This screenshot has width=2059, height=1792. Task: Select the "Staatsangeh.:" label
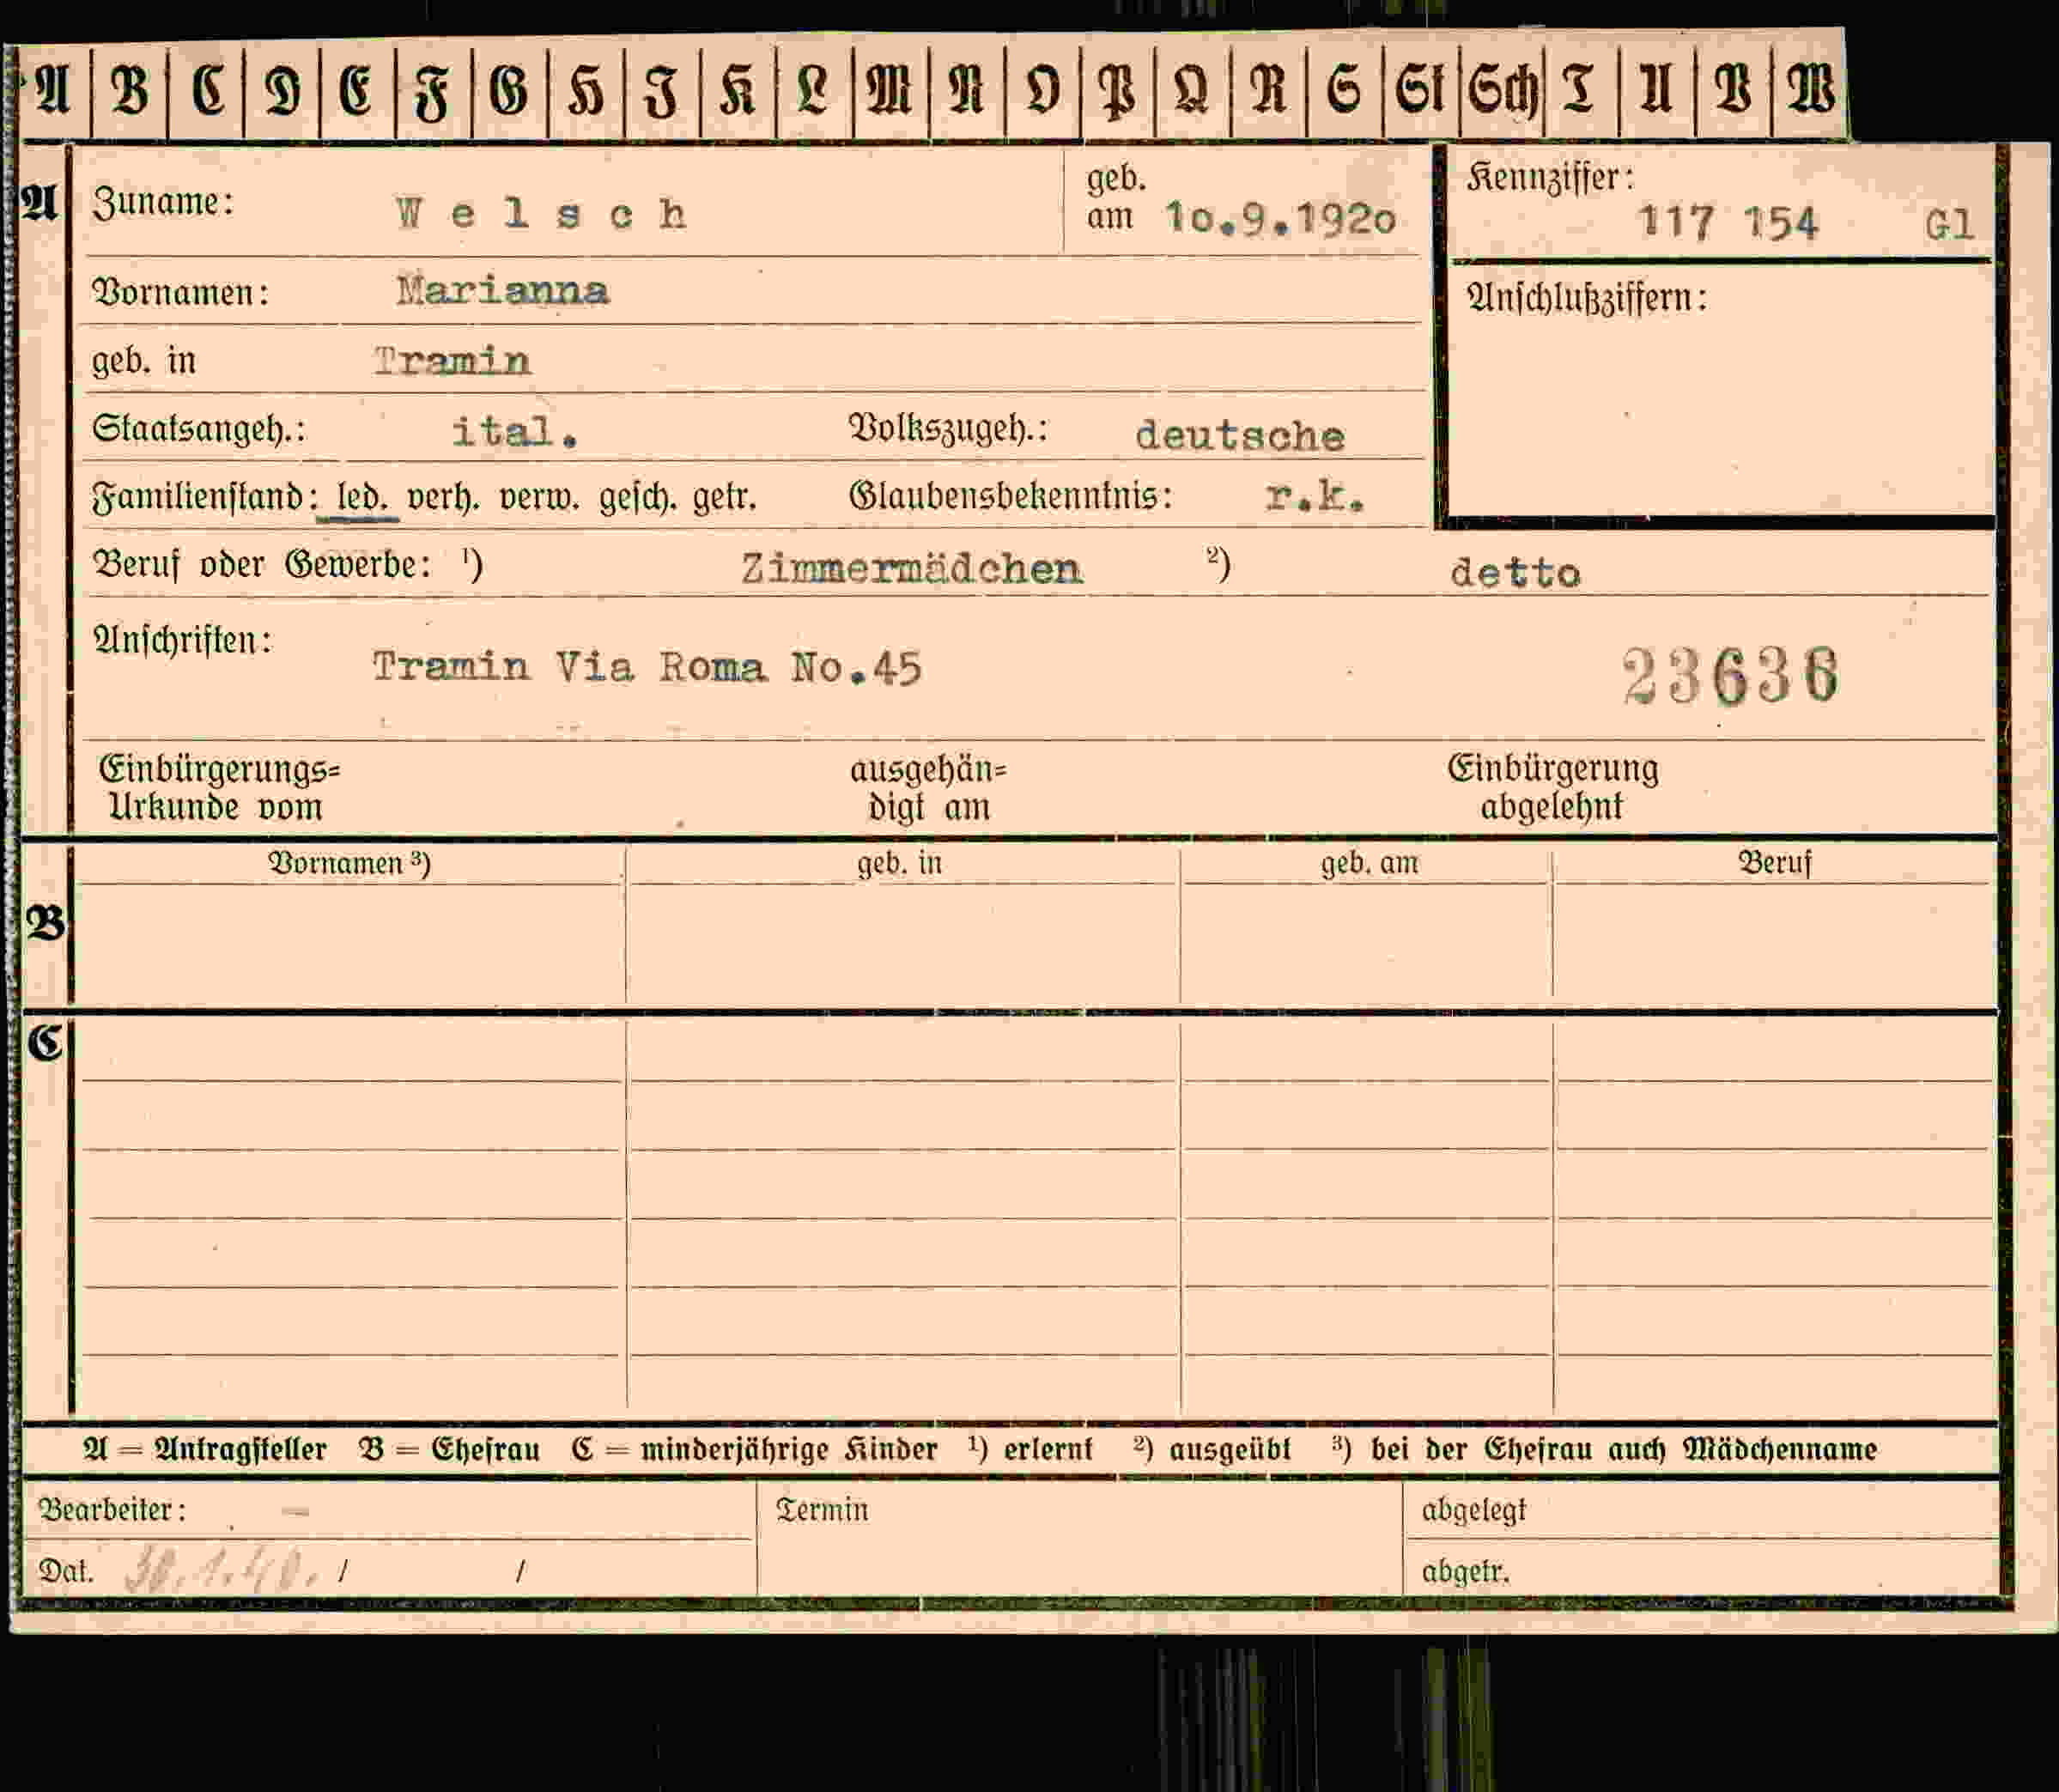pyautogui.click(x=198, y=430)
